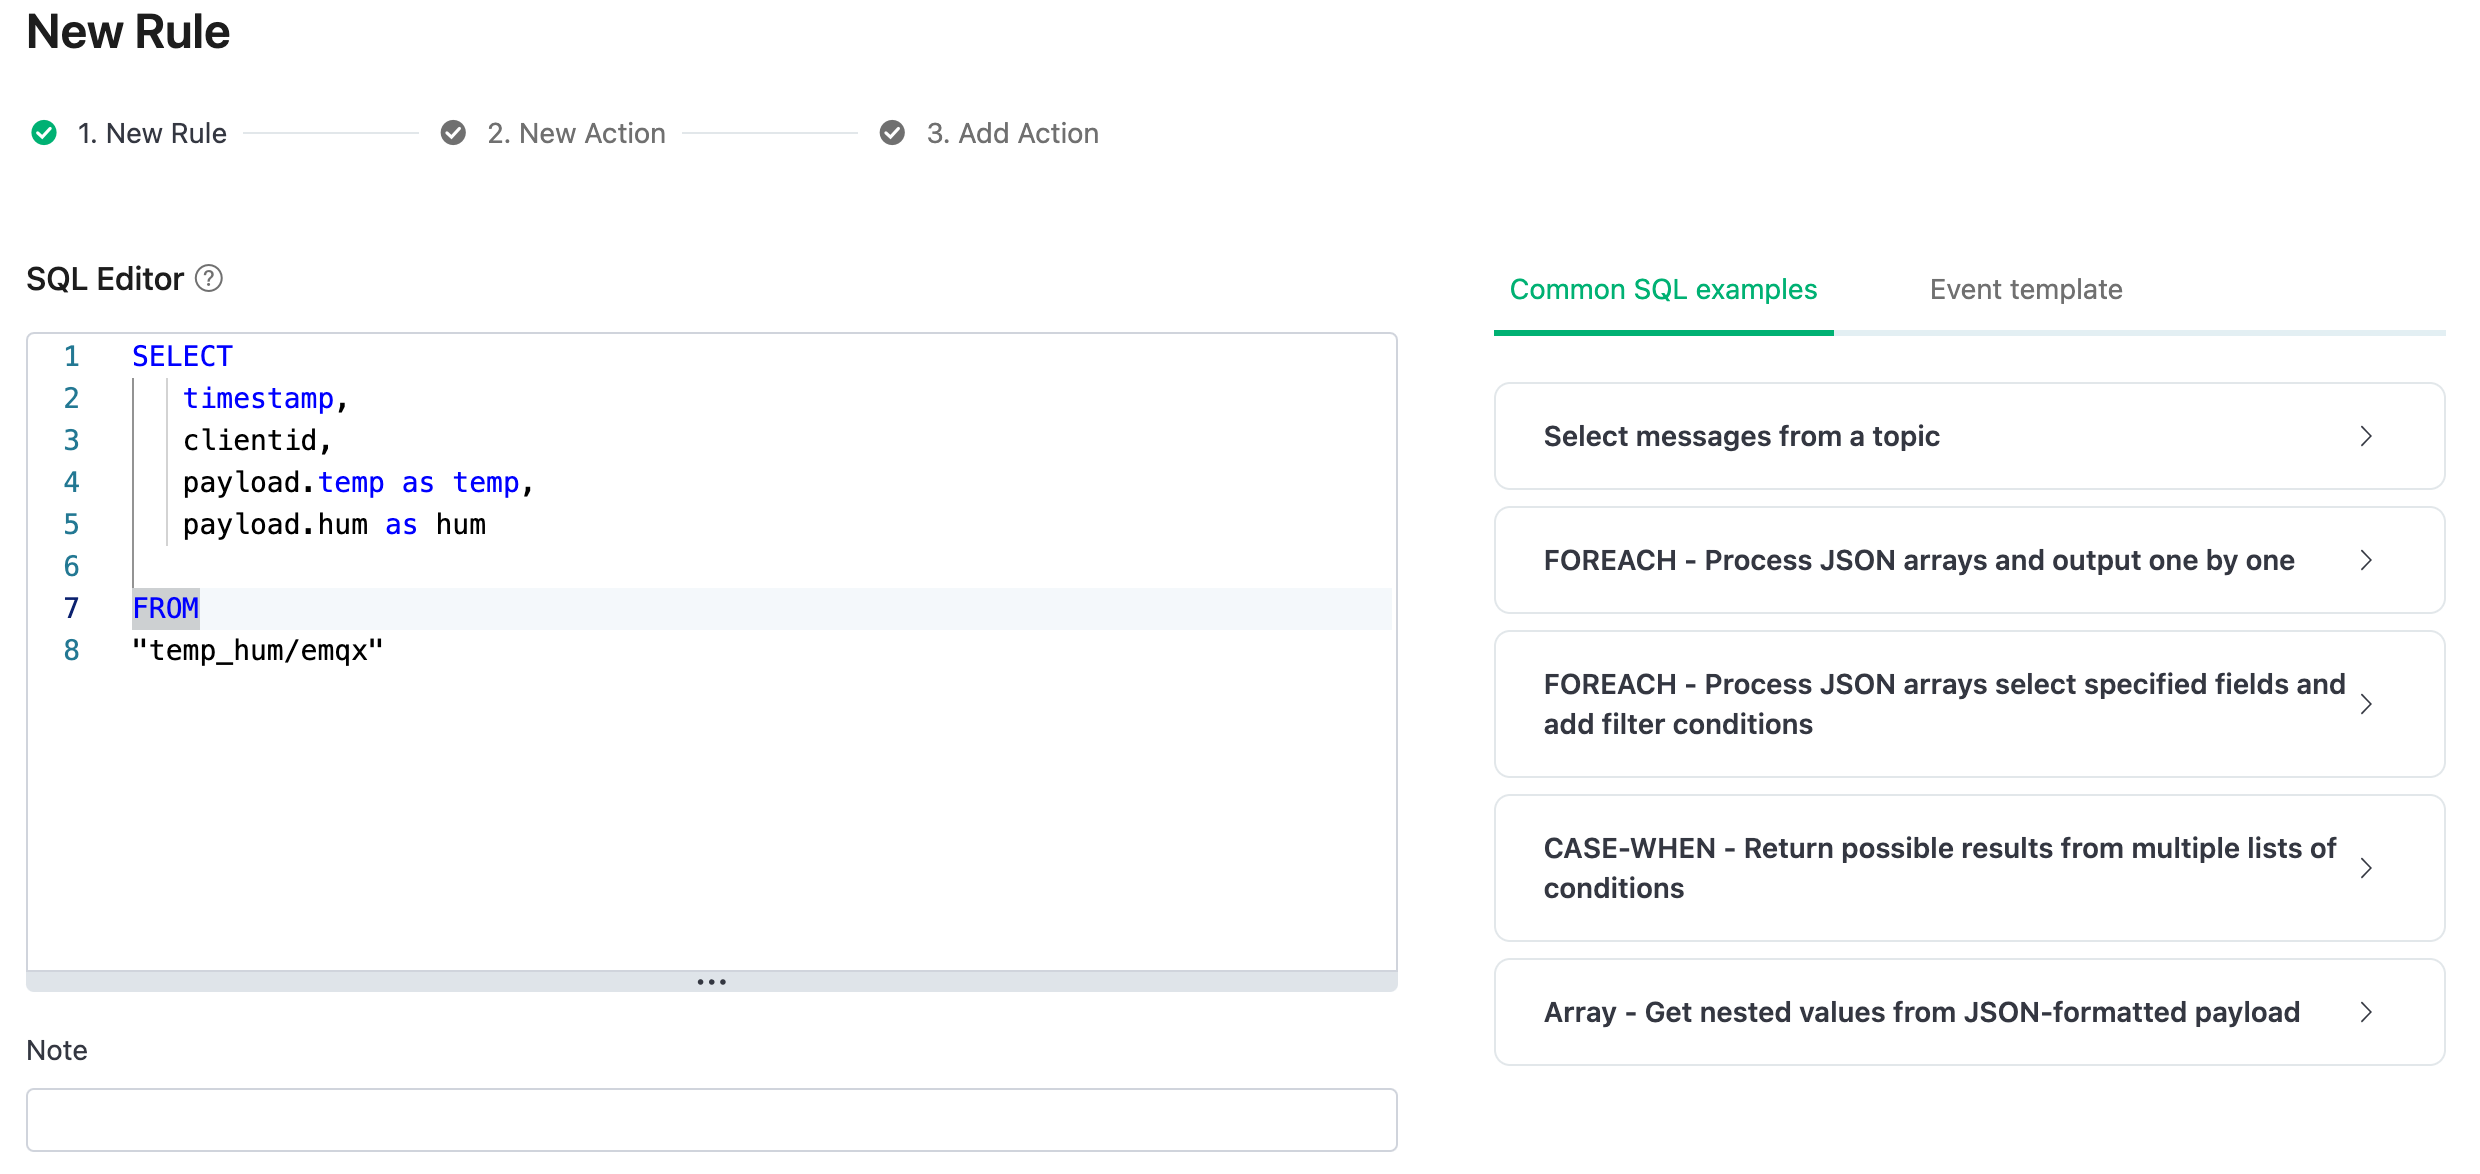
Task: Click step 1 New Rule checkmark icon
Action: click(x=43, y=133)
